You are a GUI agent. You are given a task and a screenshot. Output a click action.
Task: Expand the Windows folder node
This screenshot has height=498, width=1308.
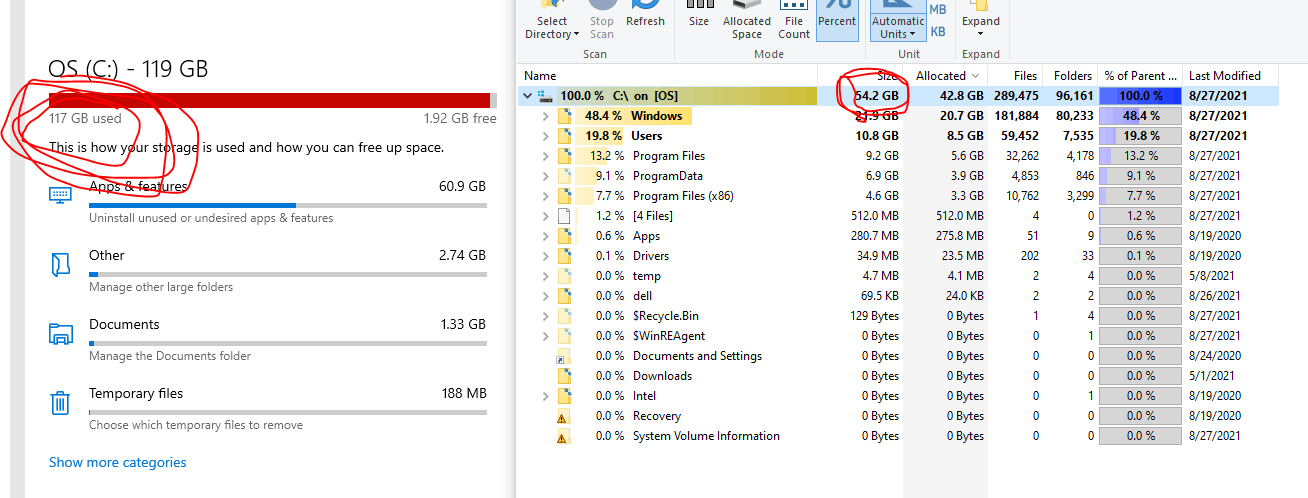(x=546, y=116)
